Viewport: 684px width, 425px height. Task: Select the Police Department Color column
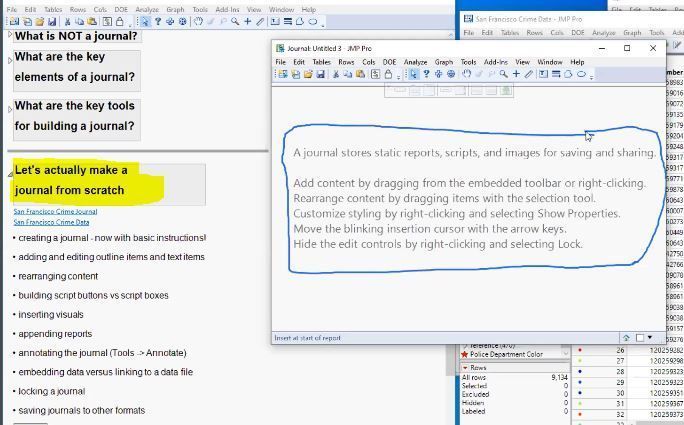(506, 354)
